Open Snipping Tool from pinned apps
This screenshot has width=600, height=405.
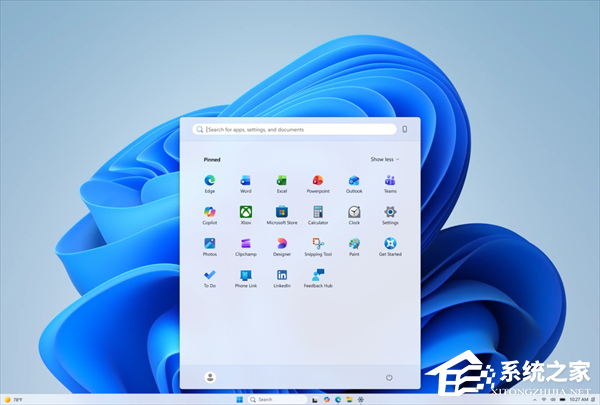pos(318,247)
